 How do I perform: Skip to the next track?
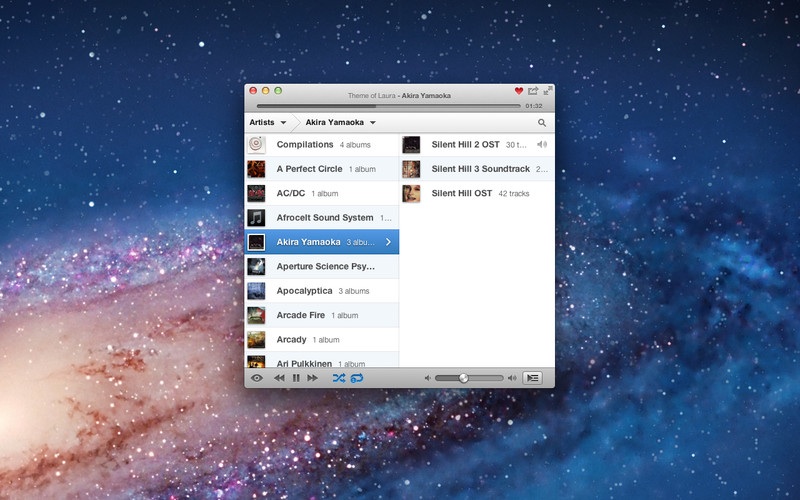pos(312,378)
